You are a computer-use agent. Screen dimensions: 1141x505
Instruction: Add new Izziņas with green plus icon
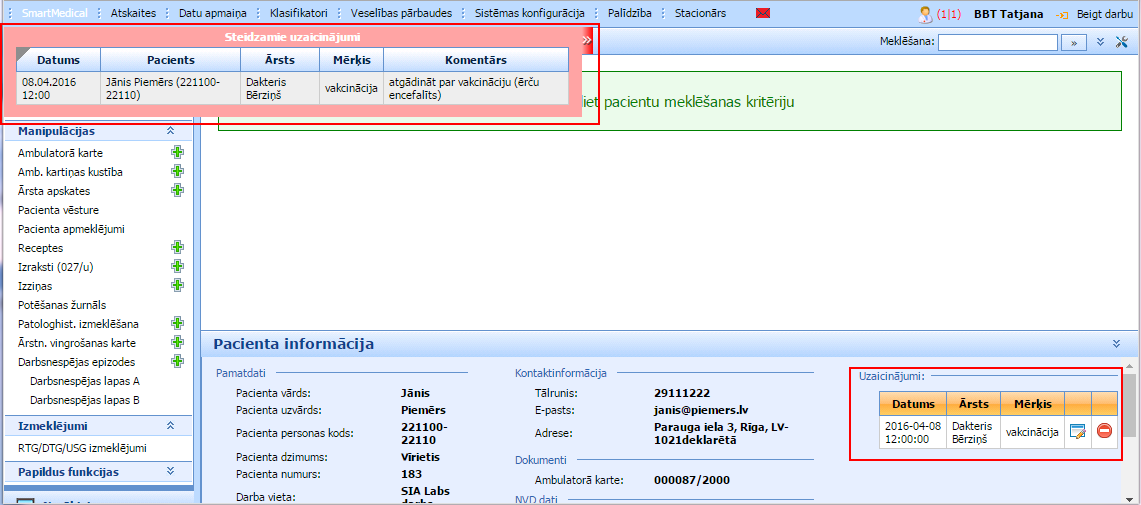177,285
